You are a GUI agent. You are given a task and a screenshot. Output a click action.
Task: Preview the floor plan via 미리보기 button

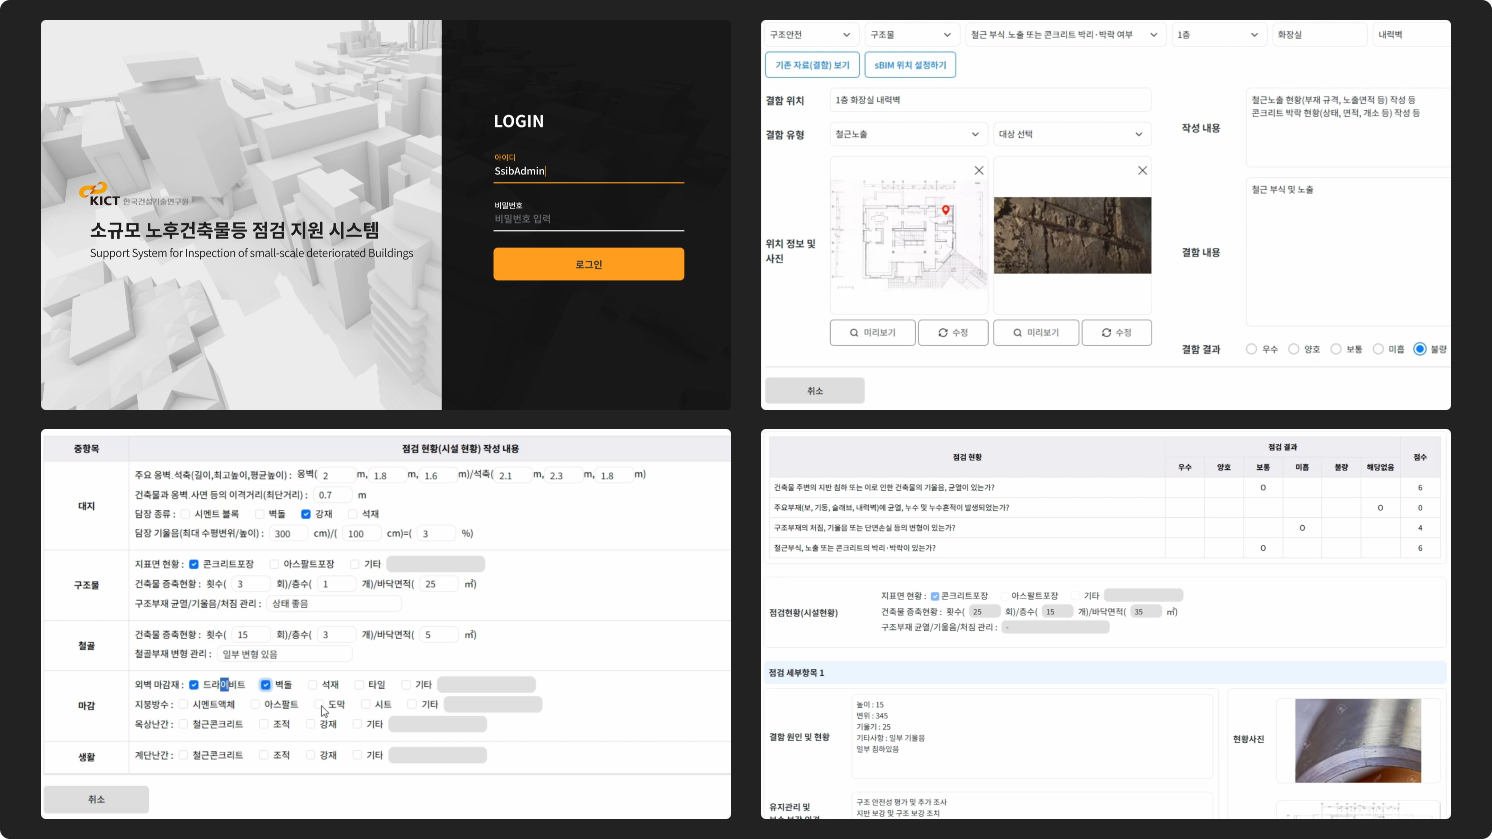pyautogui.click(x=872, y=333)
